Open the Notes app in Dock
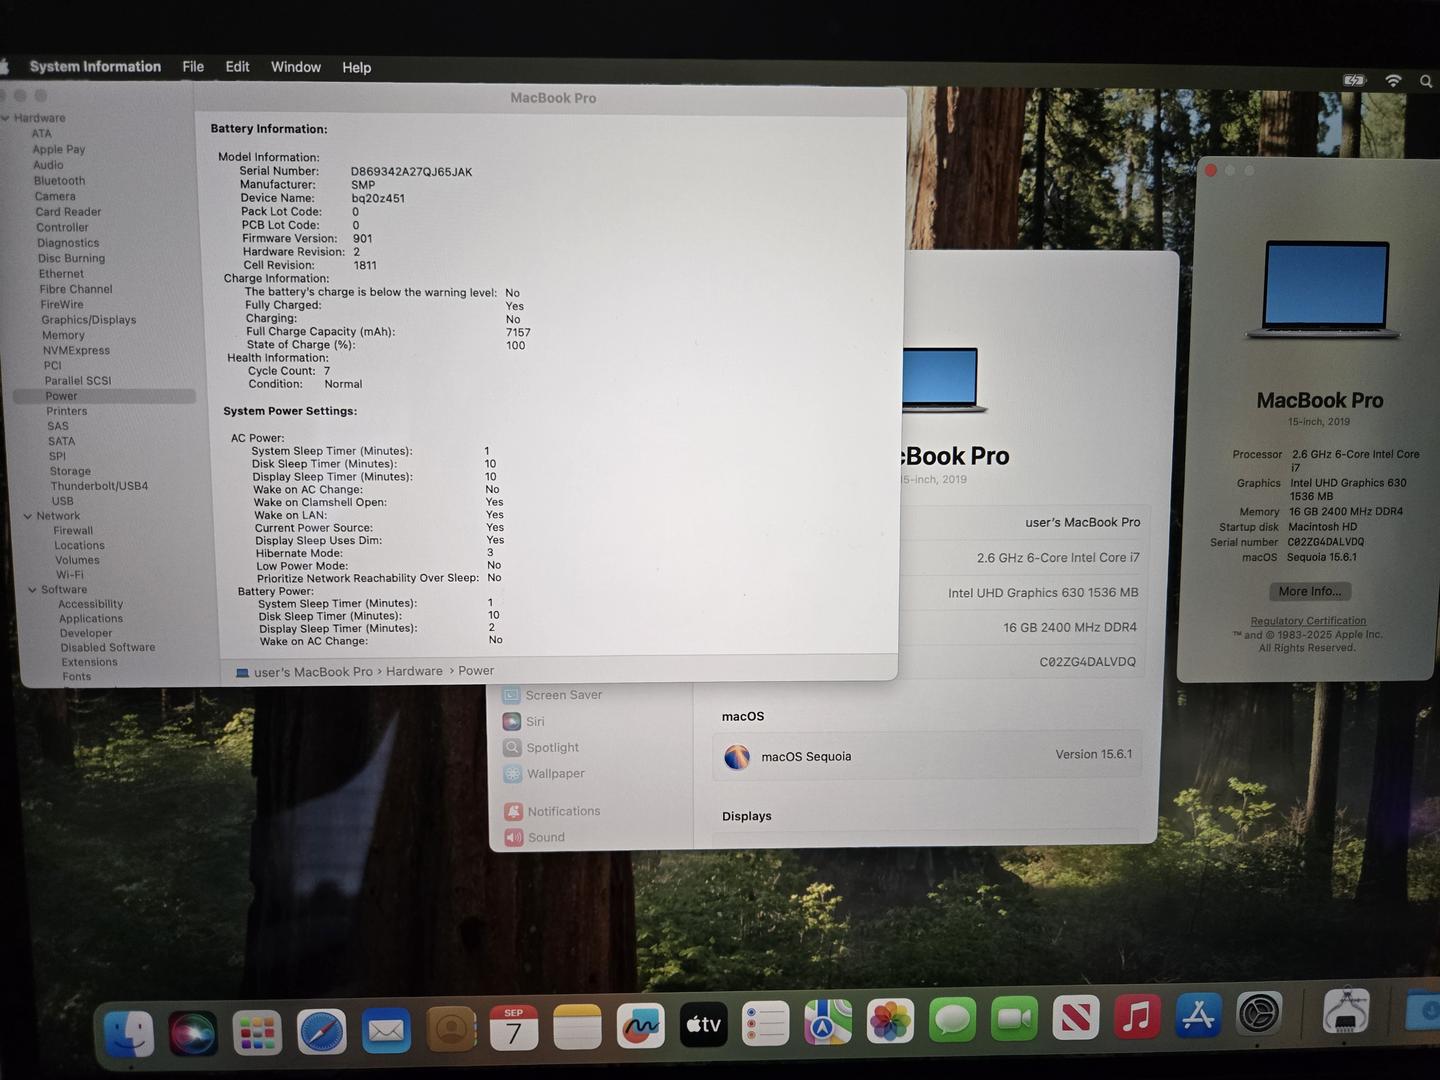1440x1080 pixels. click(577, 1027)
